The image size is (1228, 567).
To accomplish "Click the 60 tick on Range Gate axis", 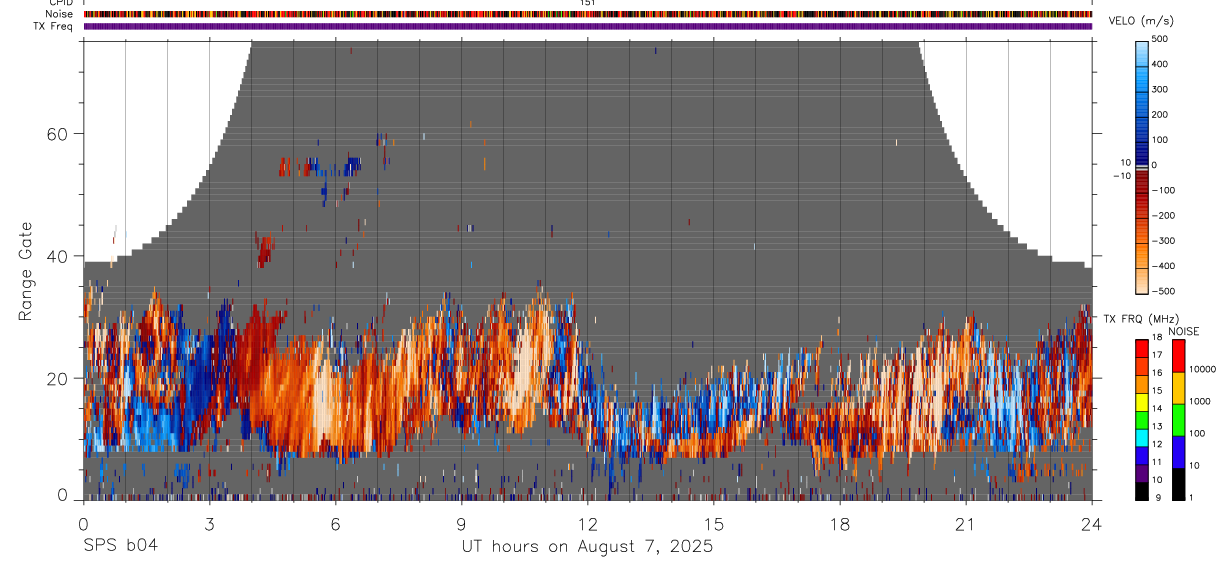I will [x=58, y=133].
